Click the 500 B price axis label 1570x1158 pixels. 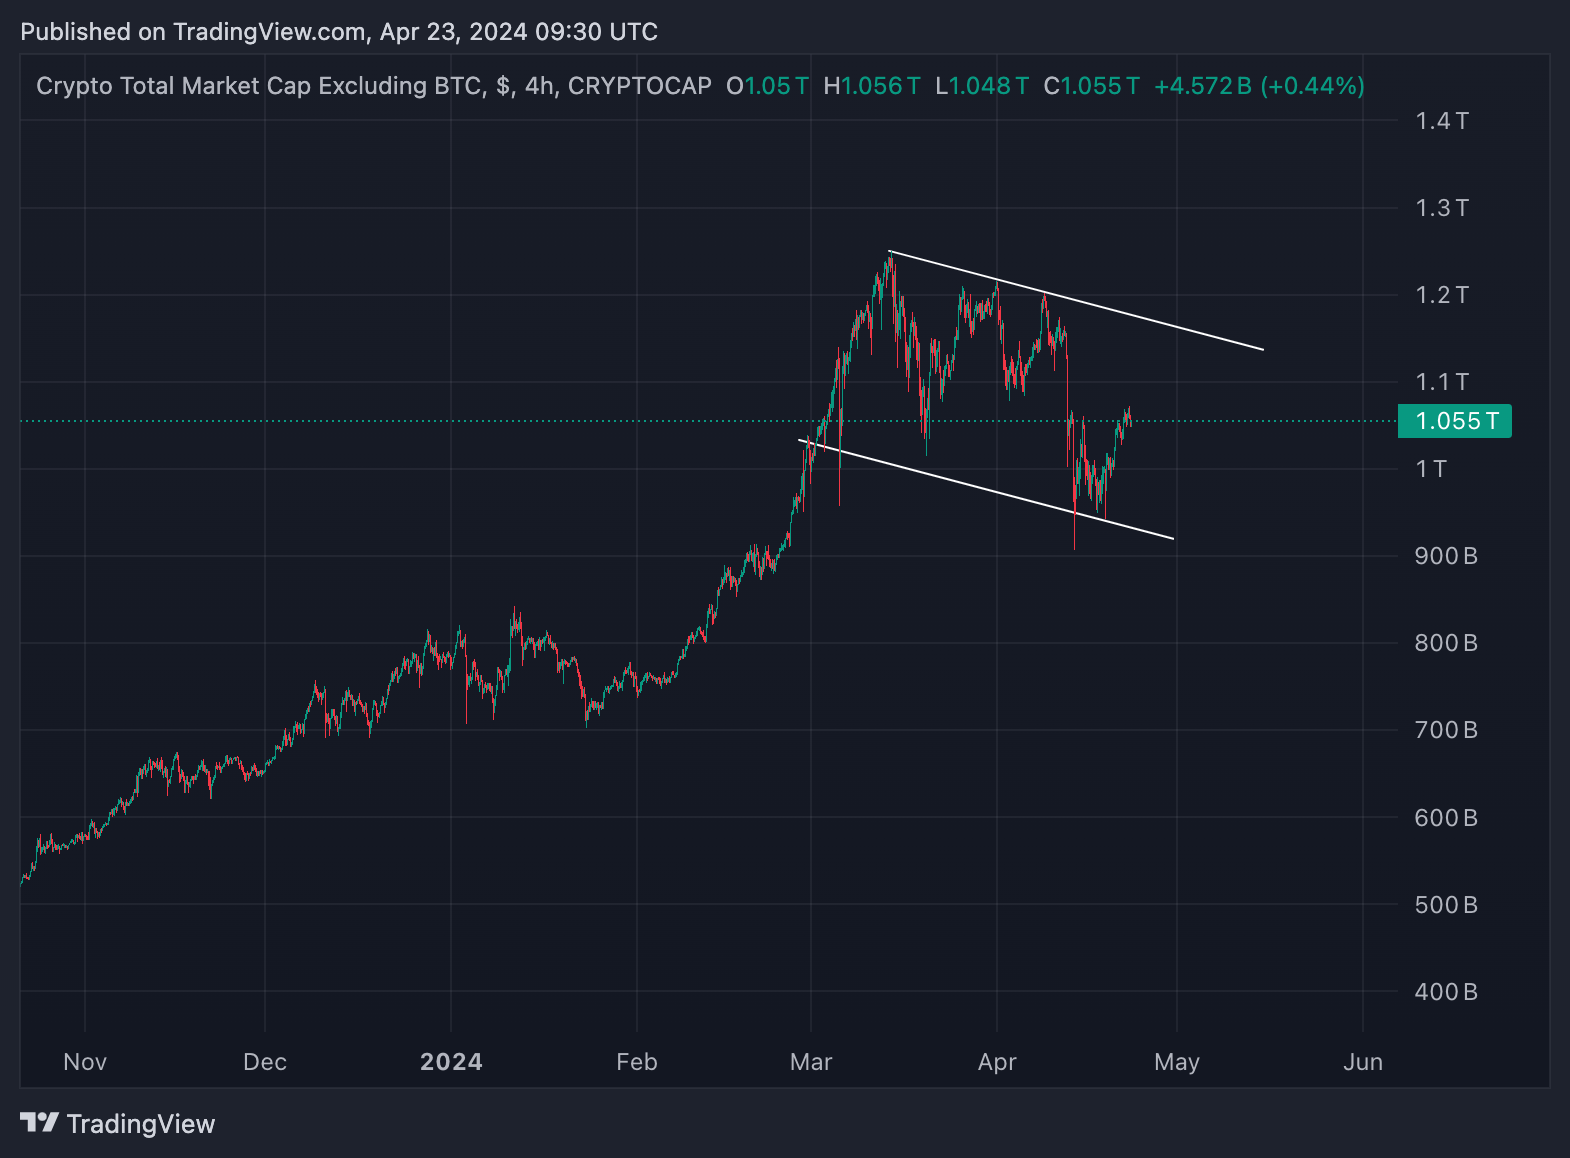pyautogui.click(x=1446, y=905)
